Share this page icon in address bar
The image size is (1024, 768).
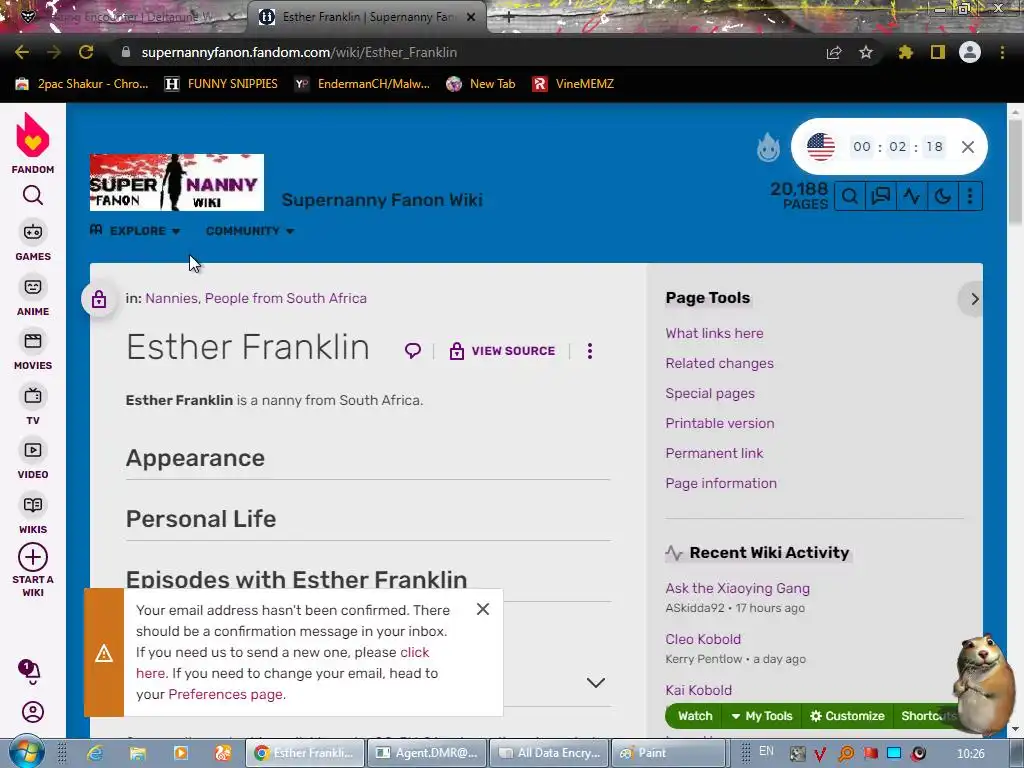[834, 52]
